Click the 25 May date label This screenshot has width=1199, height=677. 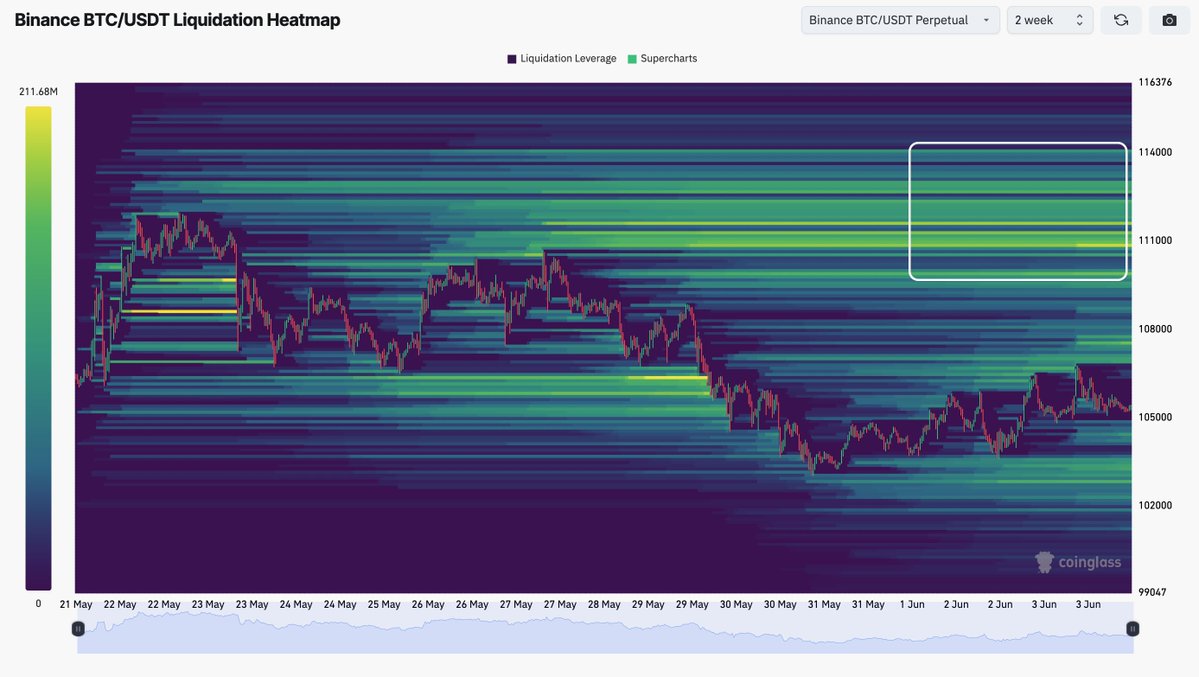[384, 604]
